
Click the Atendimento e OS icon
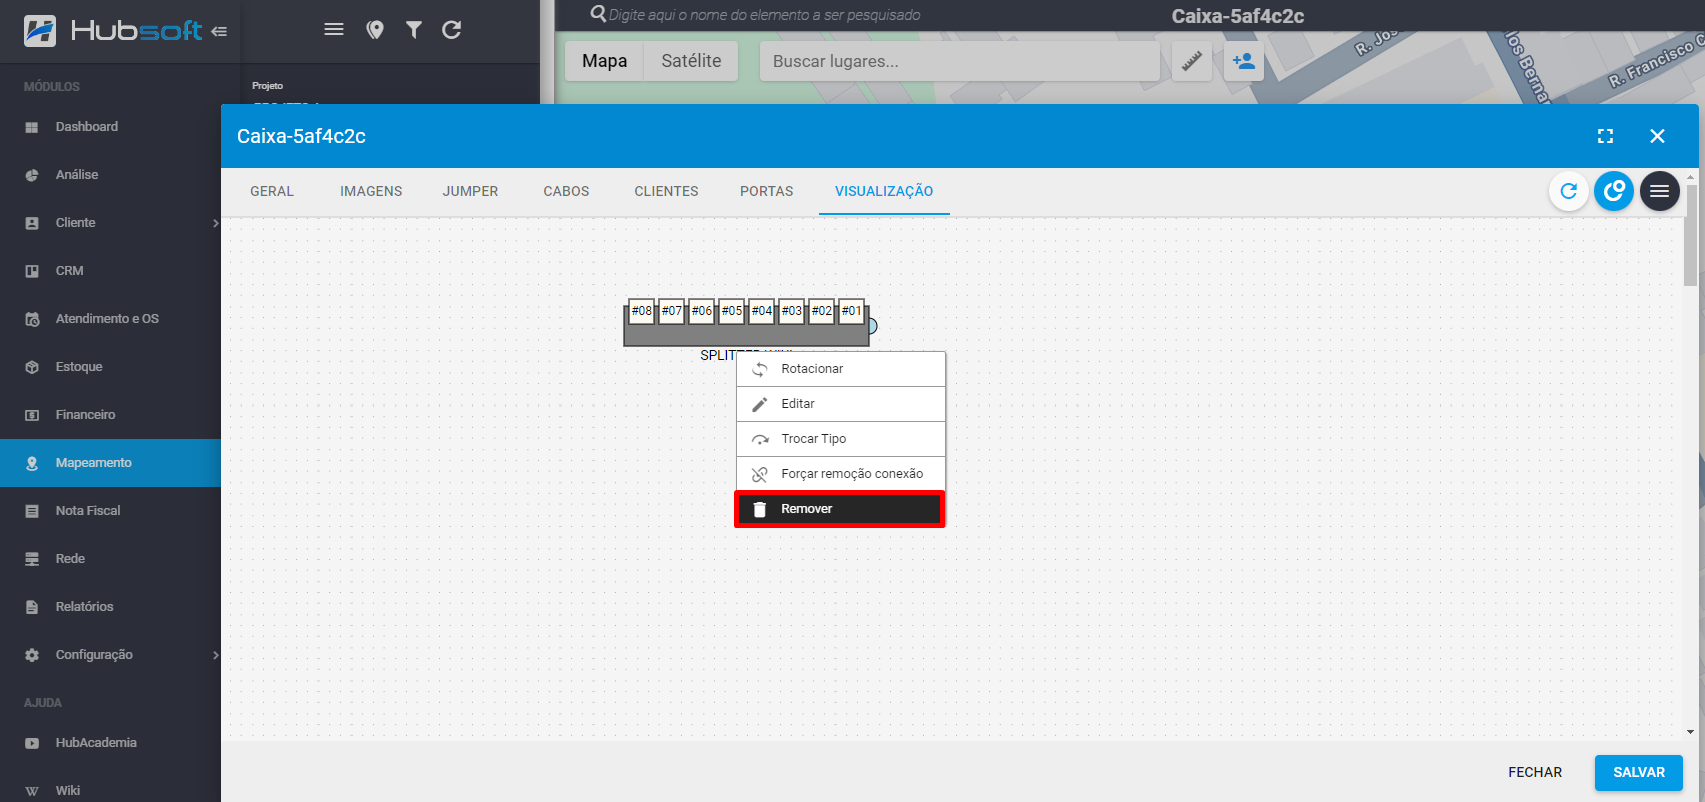coord(32,319)
